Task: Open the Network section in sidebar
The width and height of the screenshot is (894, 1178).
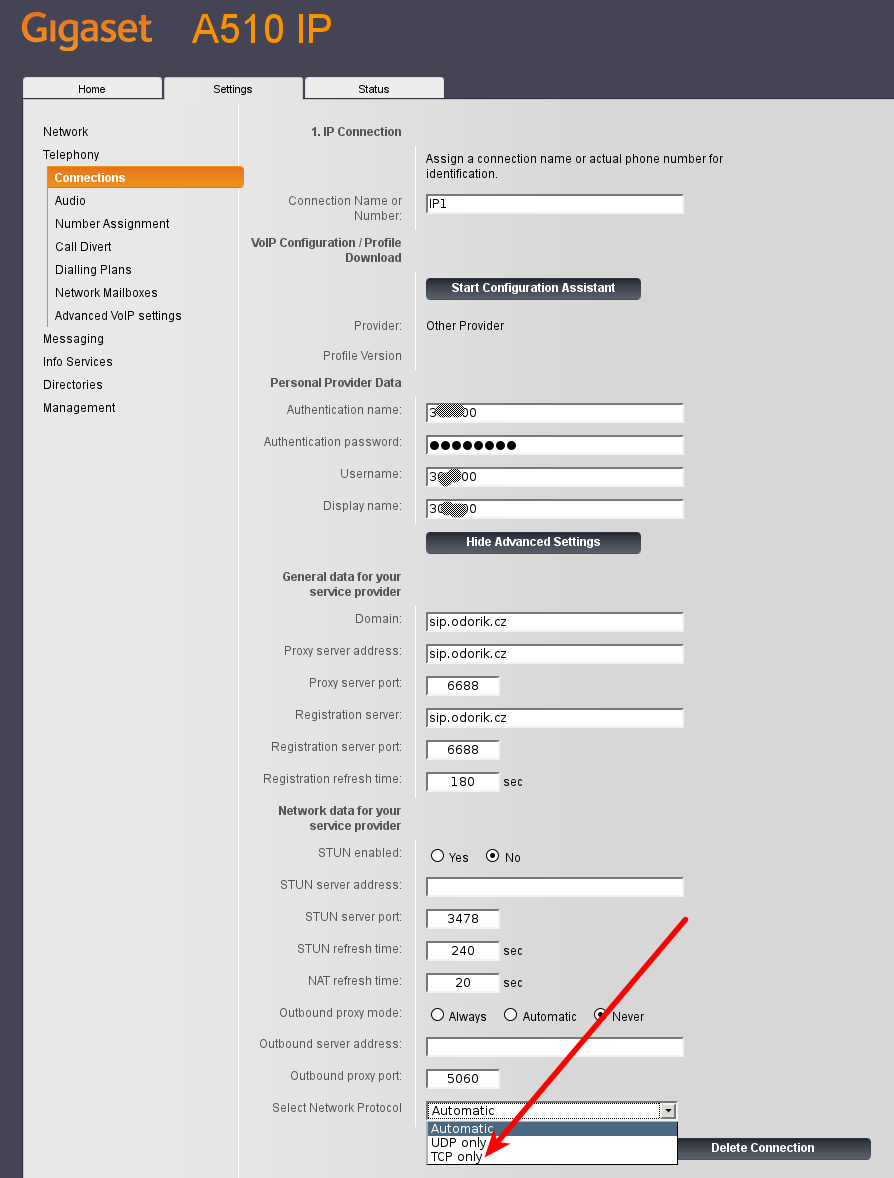Action: (65, 132)
